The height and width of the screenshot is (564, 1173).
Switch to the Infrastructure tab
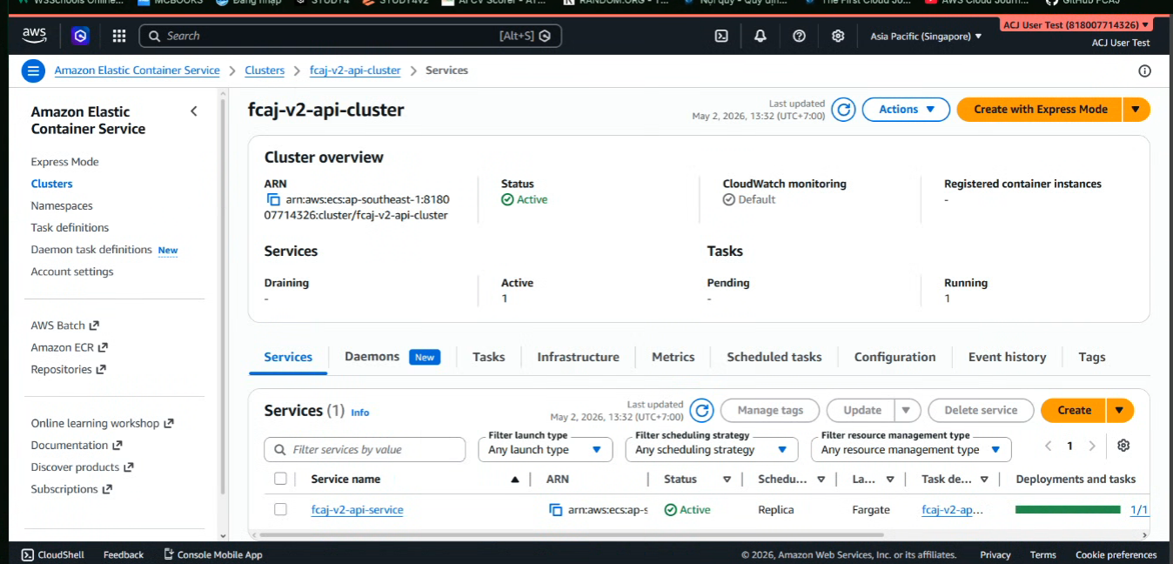578,357
